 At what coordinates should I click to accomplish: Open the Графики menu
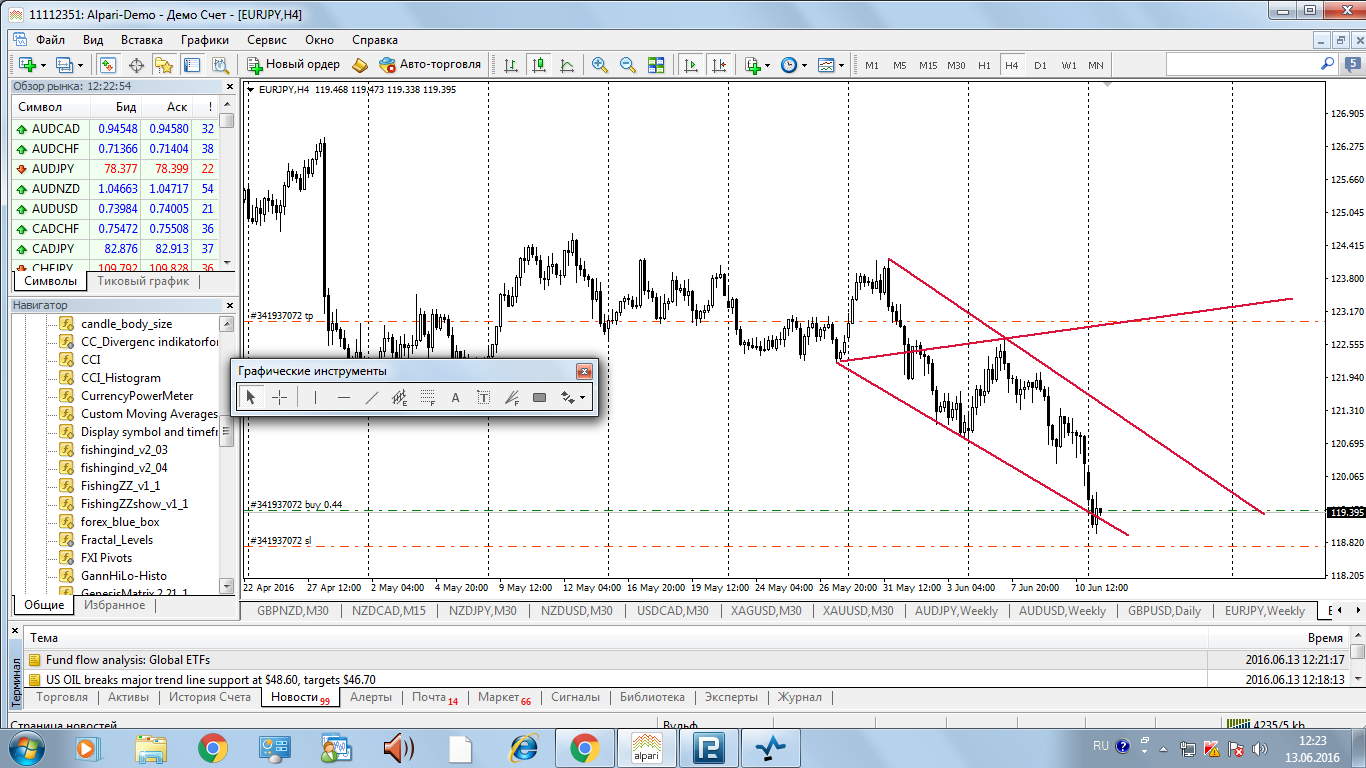point(205,40)
